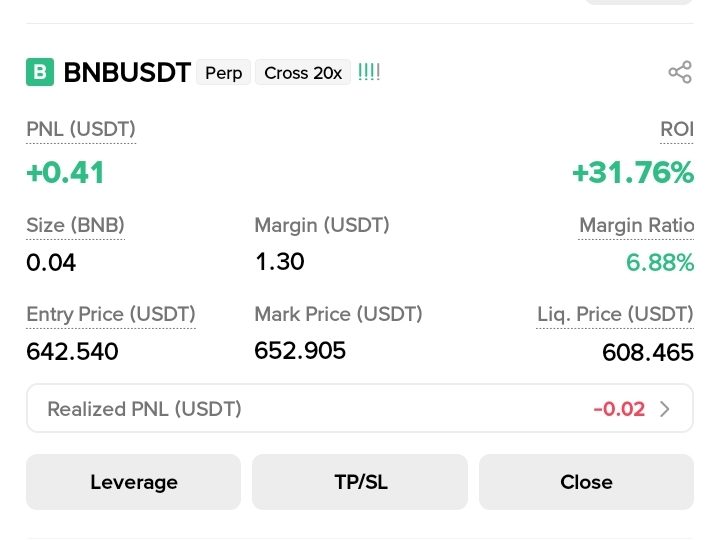Tap Size (BNB) label to switch unit
The width and height of the screenshot is (720, 540).
click(x=75, y=225)
